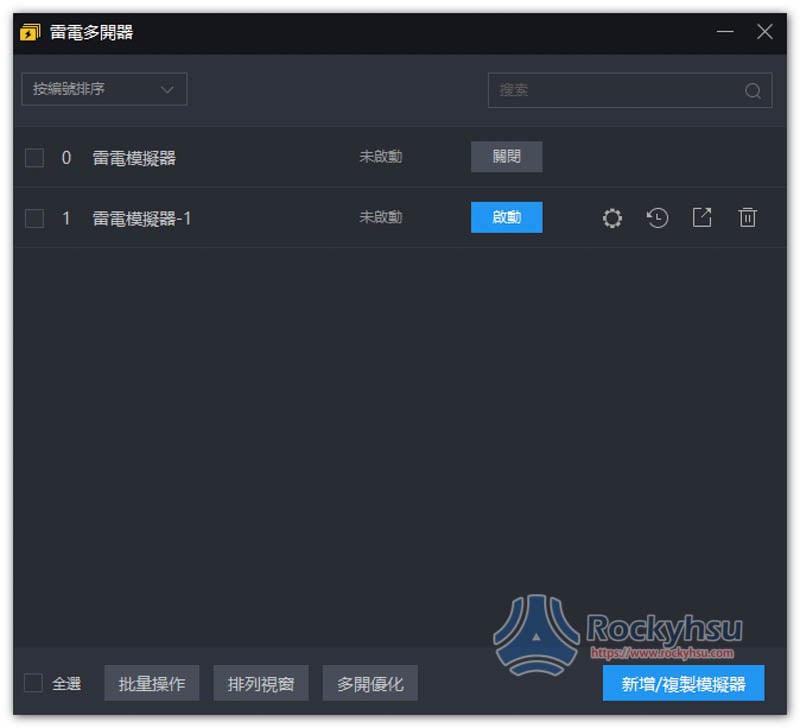This screenshot has height=728, width=800.
Task: Click index number 0 in the list
Action: click(66, 158)
